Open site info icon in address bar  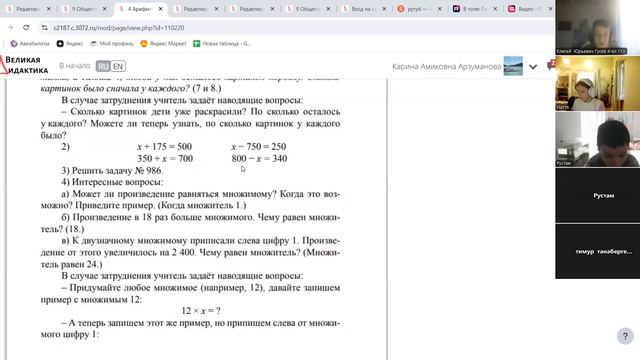tap(45, 27)
